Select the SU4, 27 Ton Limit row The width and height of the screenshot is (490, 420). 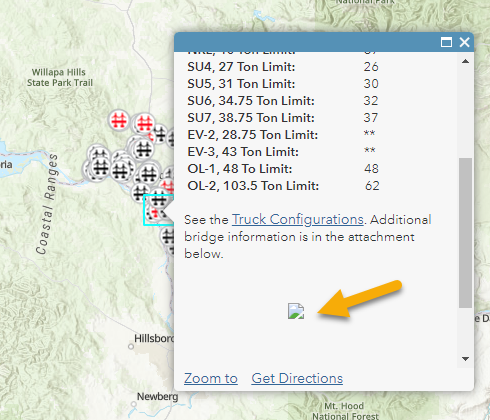[283, 67]
